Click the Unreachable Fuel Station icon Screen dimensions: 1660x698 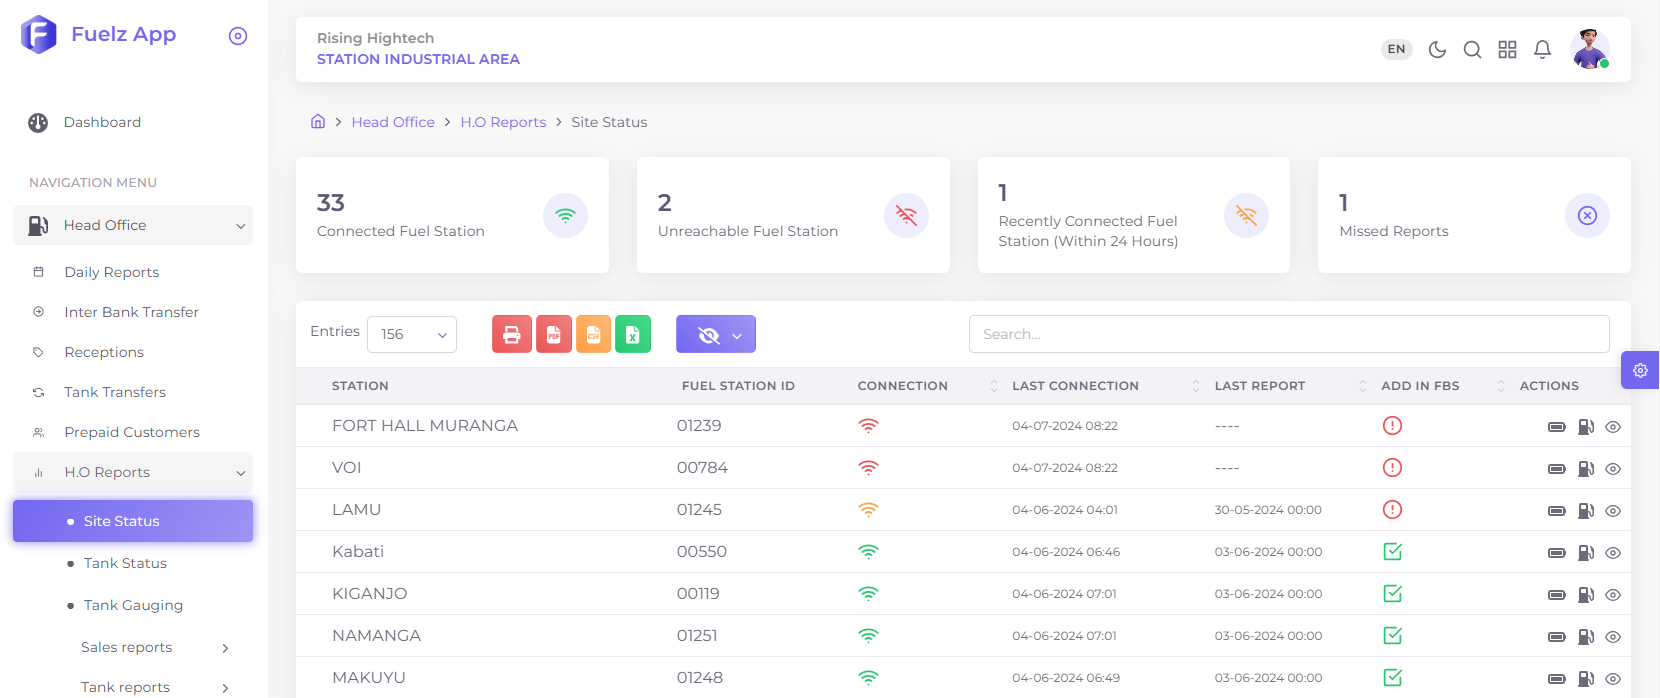[906, 215]
